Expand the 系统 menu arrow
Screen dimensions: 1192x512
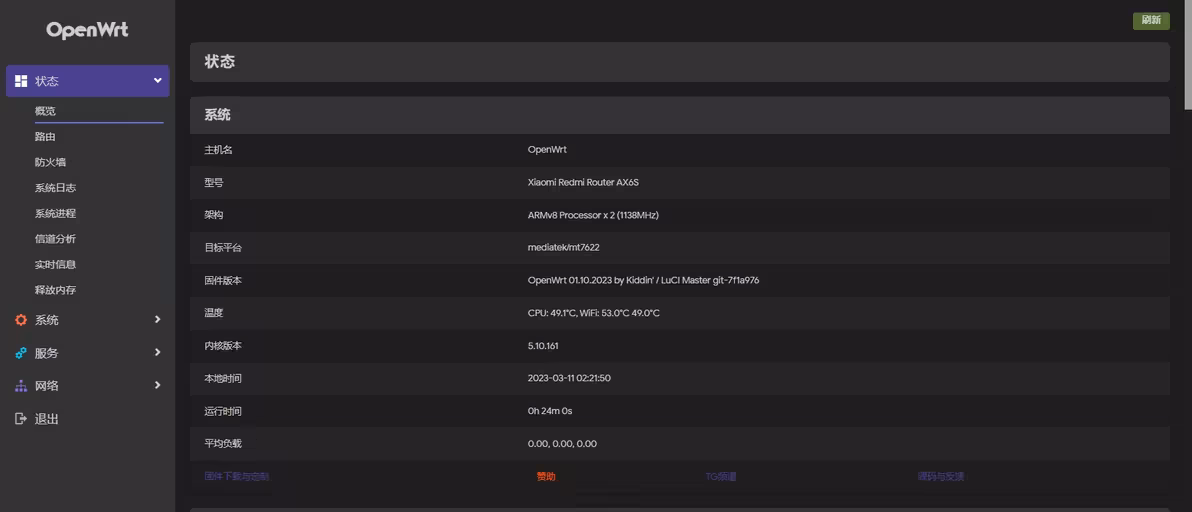click(x=157, y=320)
